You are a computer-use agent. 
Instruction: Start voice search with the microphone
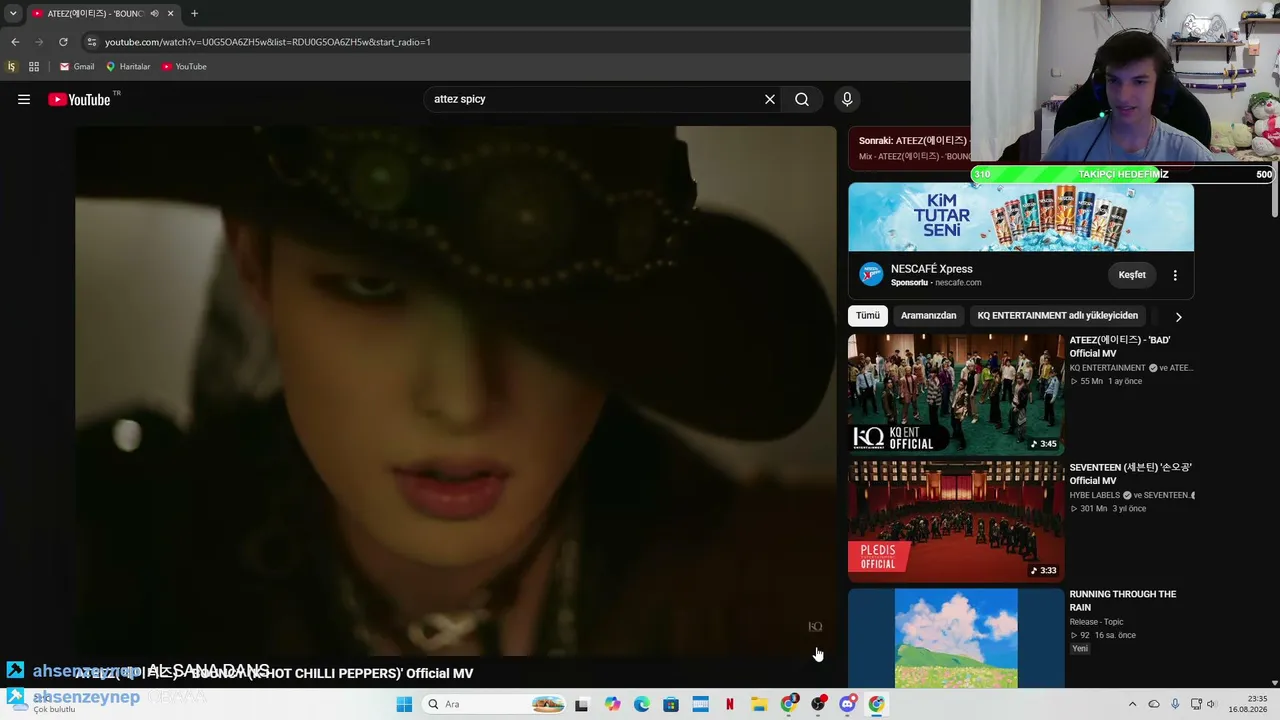(x=847, y=99)
